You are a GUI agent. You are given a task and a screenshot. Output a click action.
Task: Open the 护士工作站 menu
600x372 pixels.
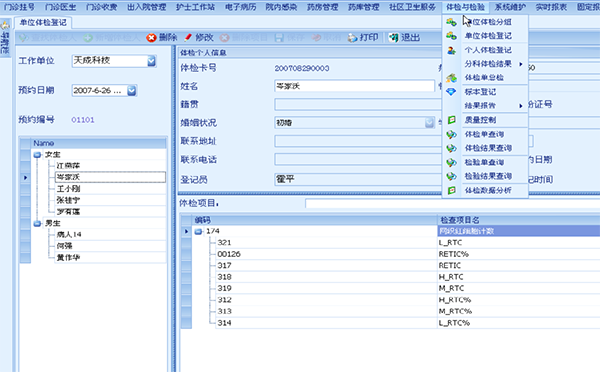(x=196, y=7)
